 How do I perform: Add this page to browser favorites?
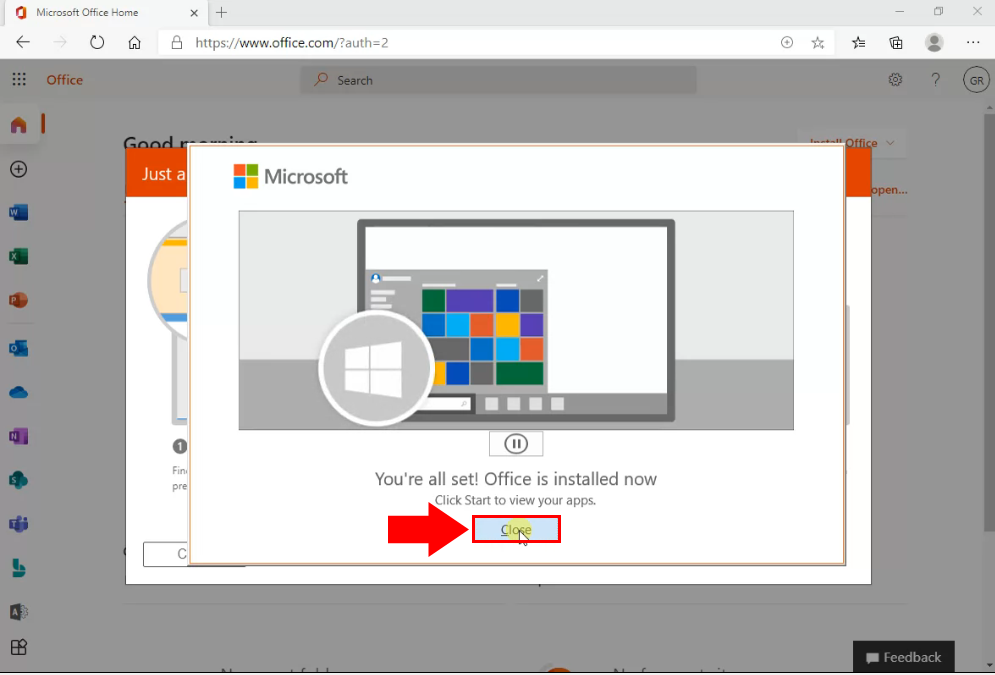pos(818,43)
